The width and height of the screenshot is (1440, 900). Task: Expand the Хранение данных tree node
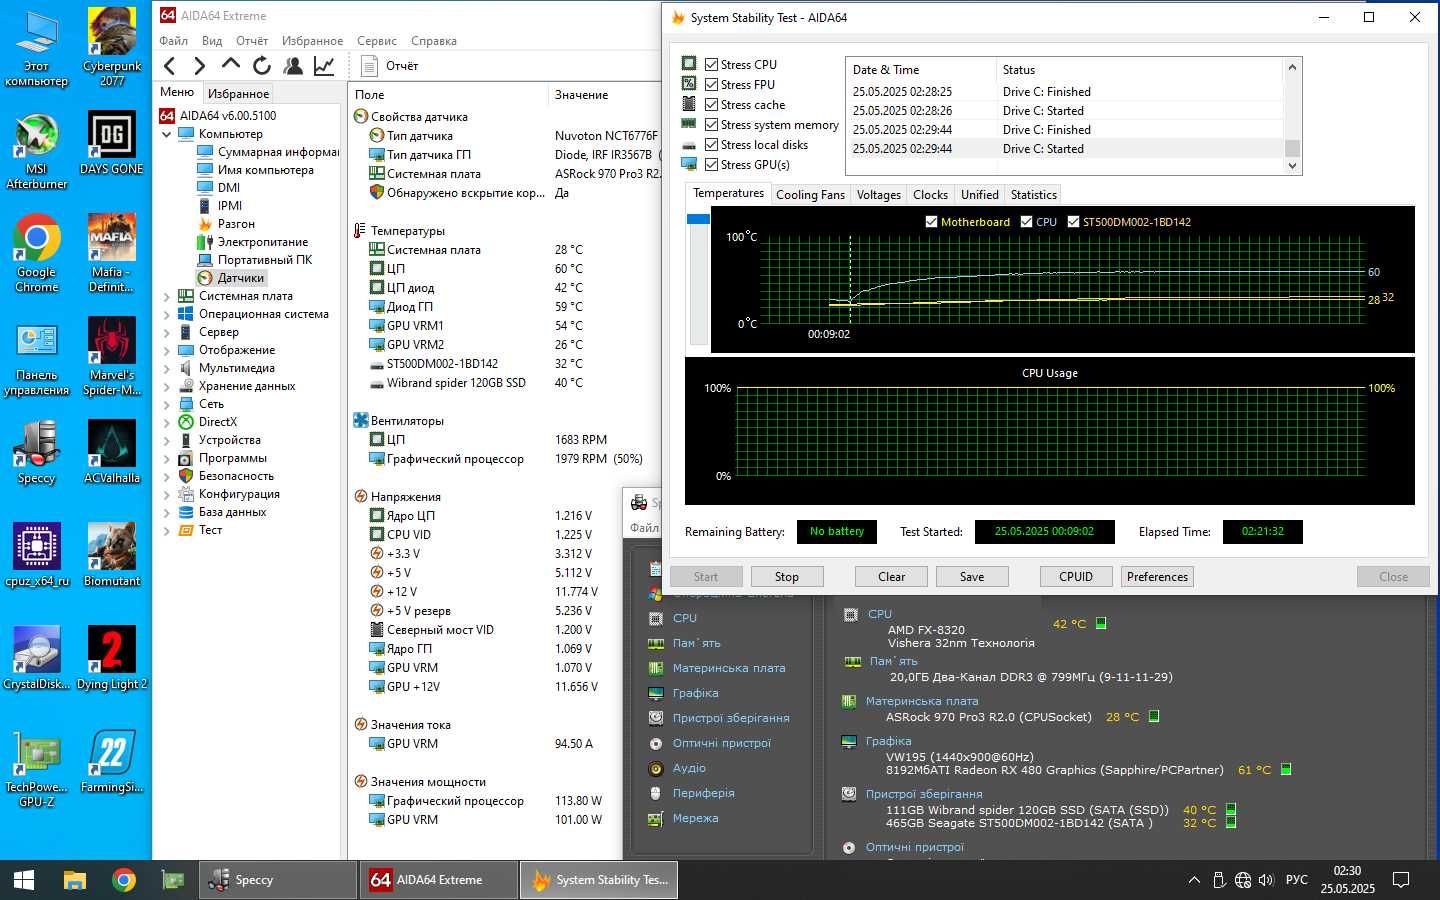click(x=167, y=386)
